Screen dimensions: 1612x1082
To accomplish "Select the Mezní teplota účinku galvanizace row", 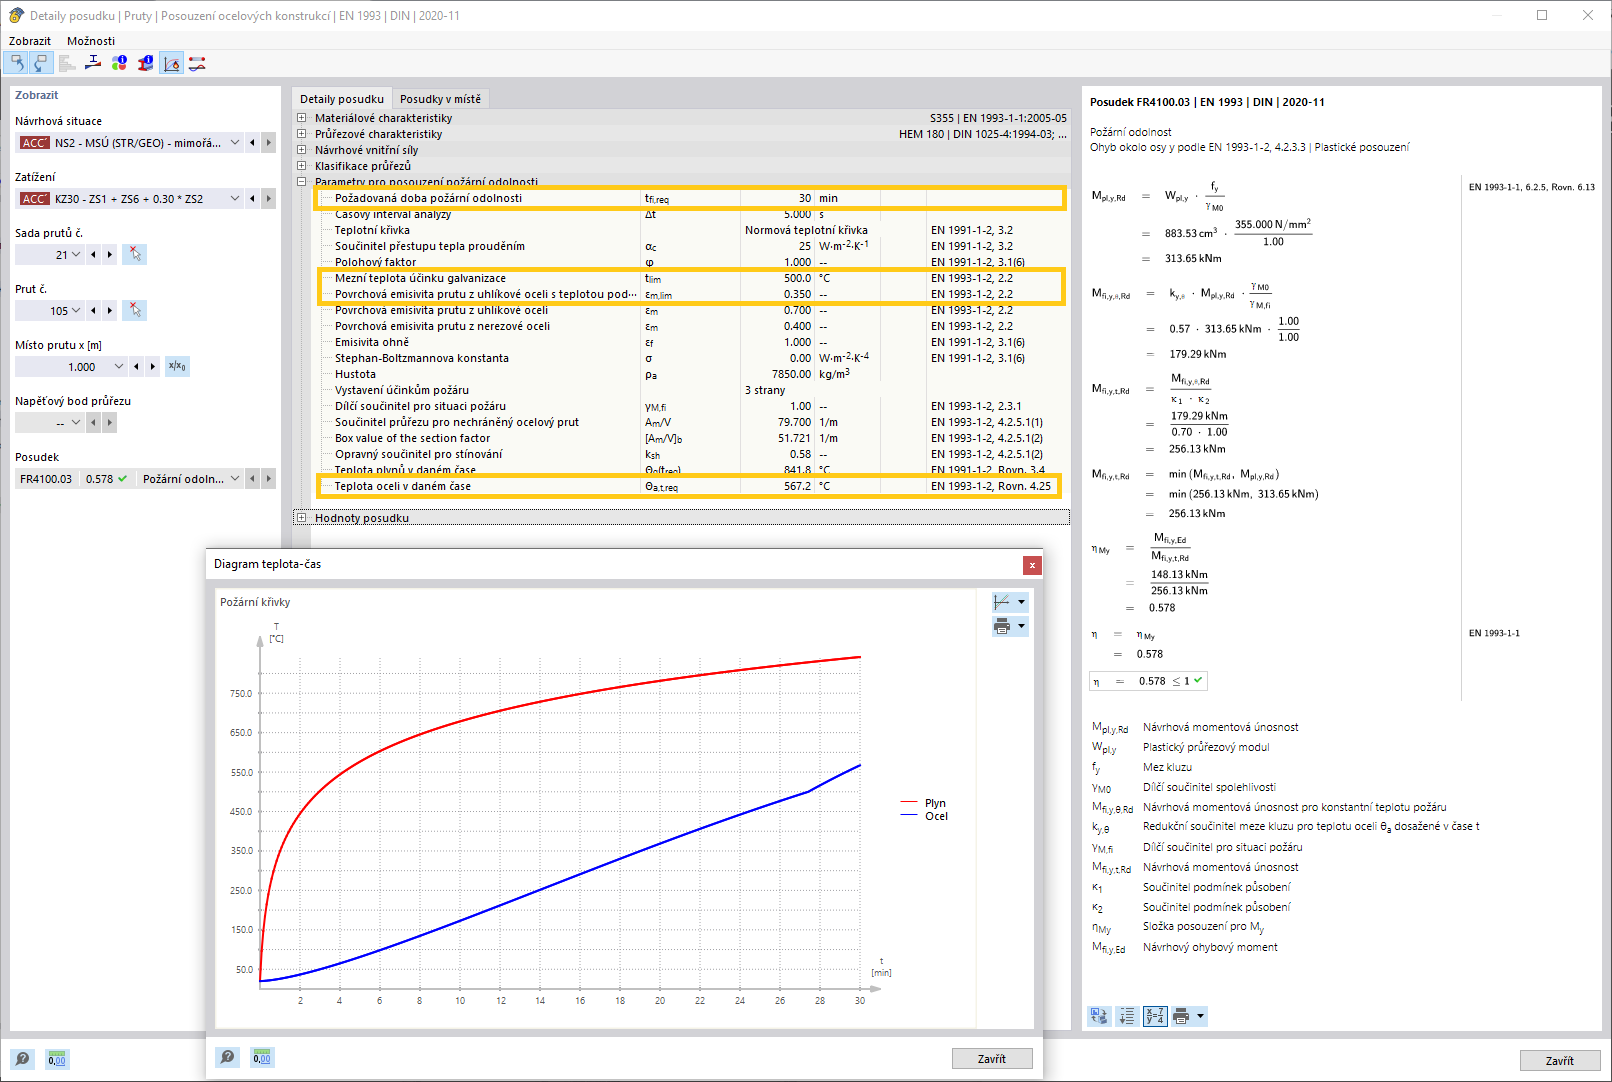I will (691, 278).
